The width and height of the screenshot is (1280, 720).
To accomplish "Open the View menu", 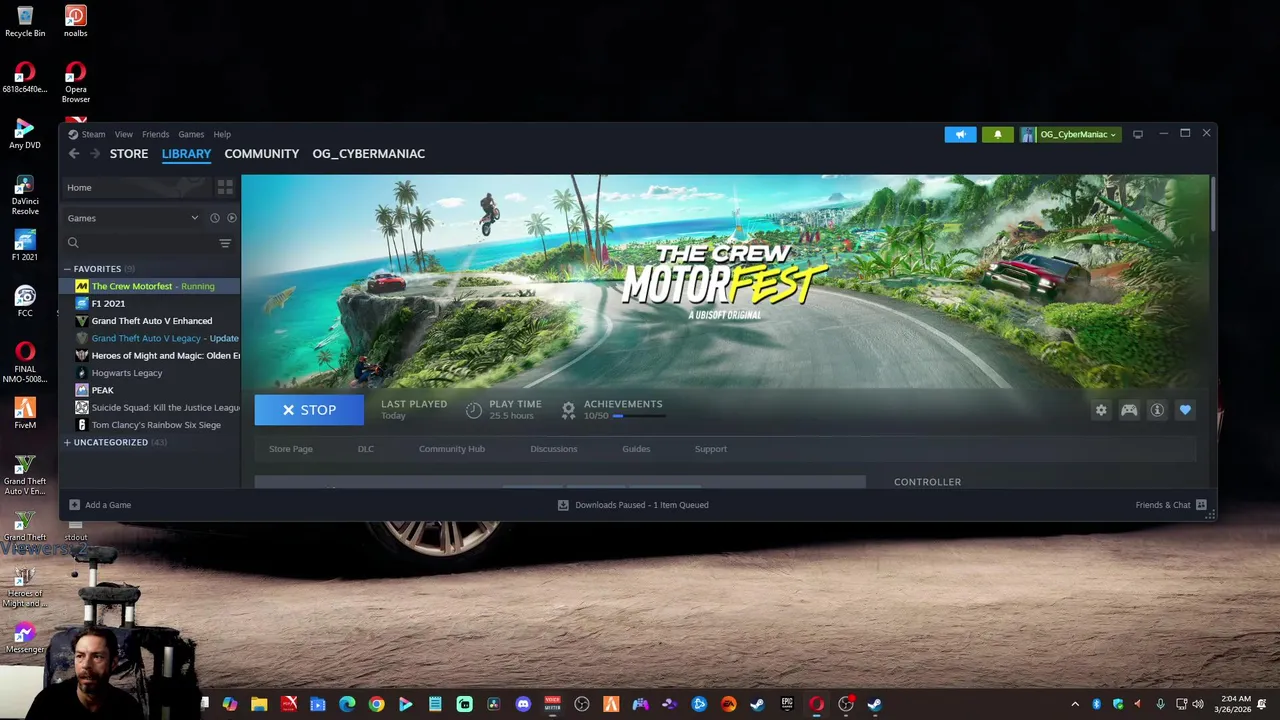I will click(123, 134).
